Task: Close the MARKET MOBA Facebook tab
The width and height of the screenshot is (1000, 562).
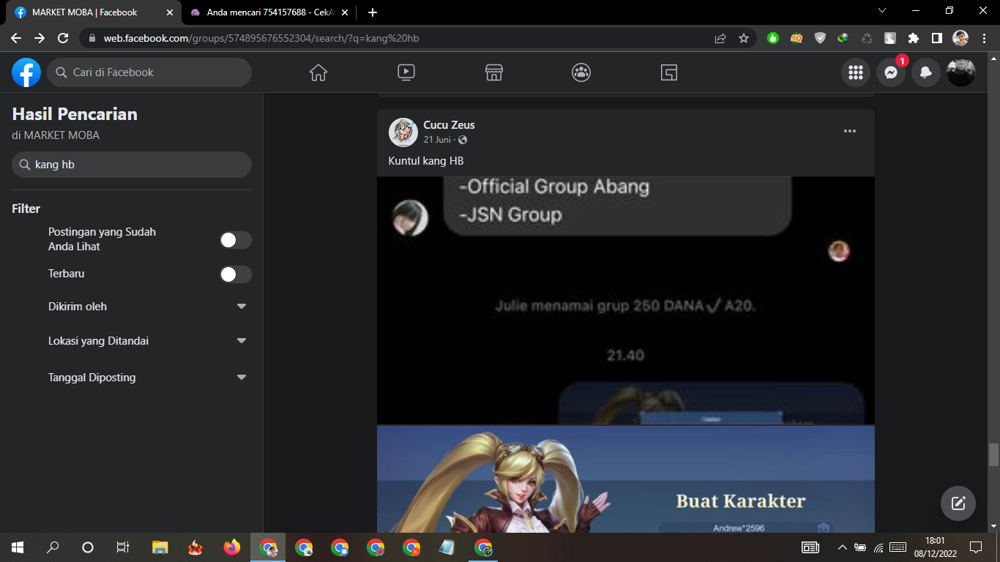Action: (x=170, y=13)
